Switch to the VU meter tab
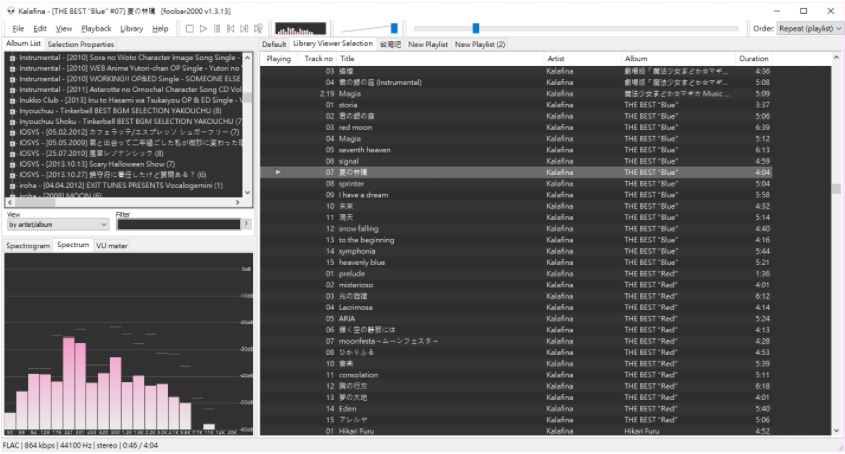The width and height of the screenshot is (845, 454). tap(112, 246)
